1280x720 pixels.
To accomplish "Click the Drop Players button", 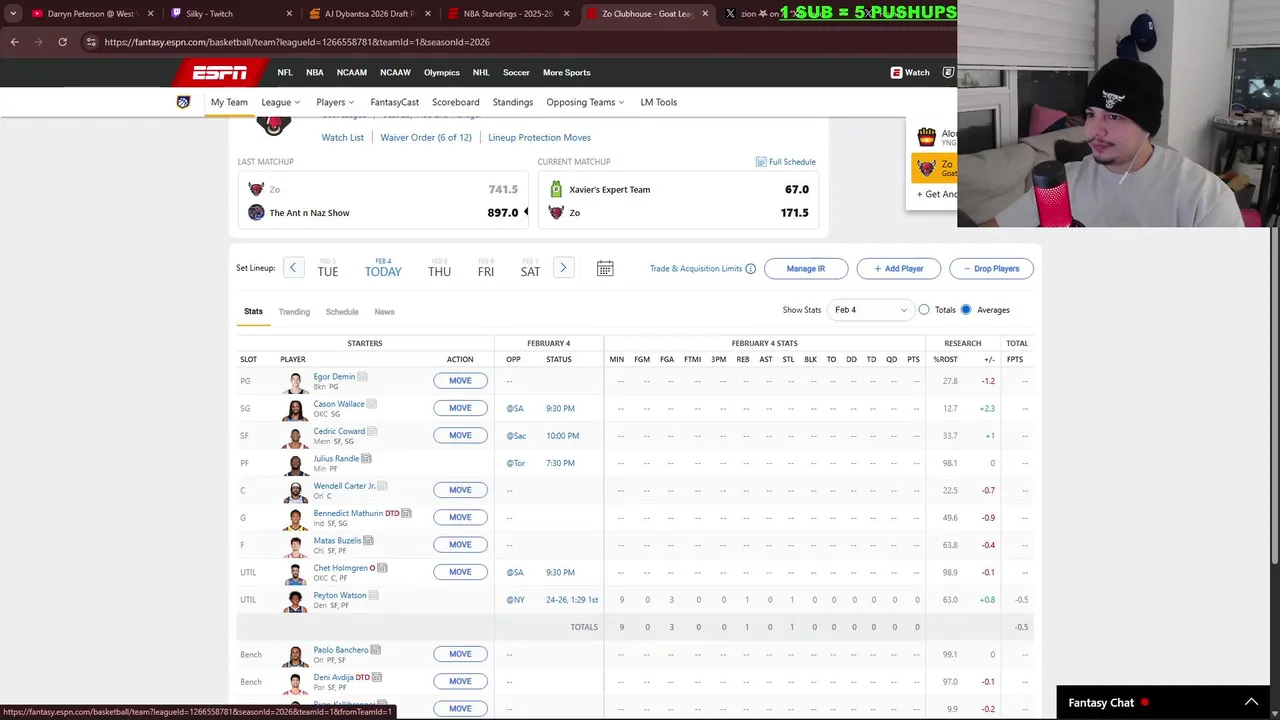I will tap(991, 268).
